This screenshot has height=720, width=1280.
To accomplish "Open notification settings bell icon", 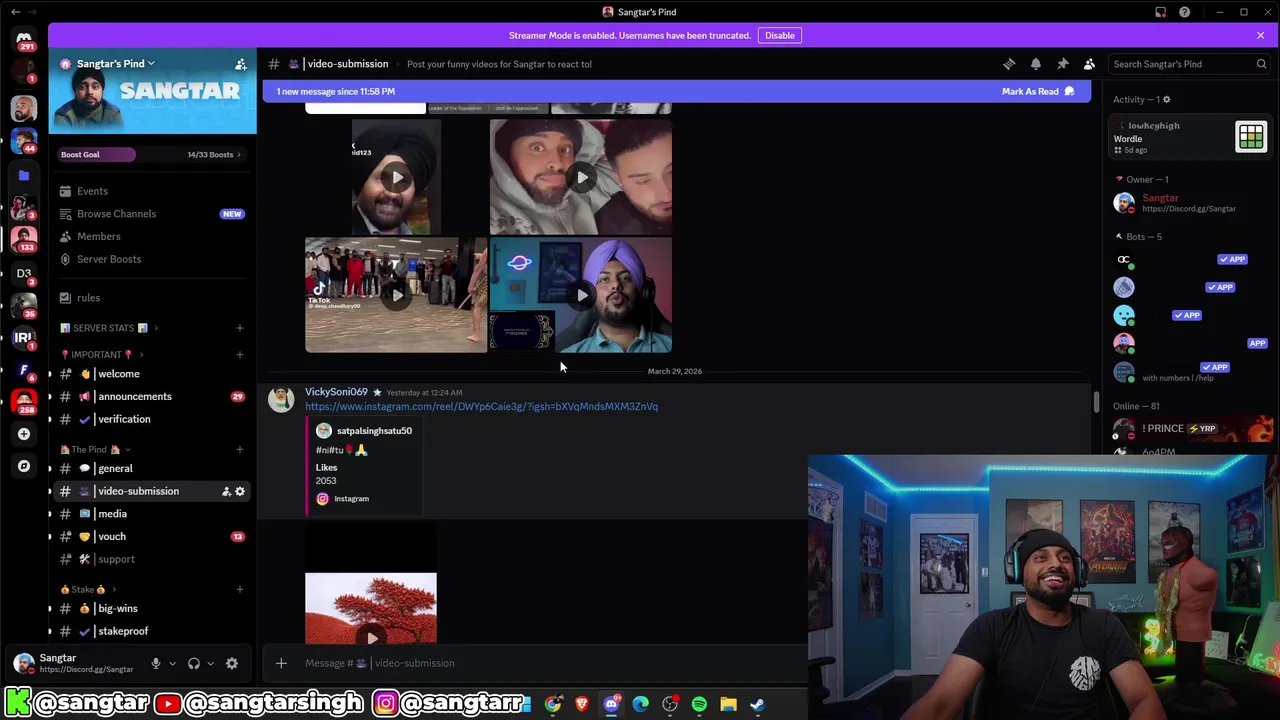I will click(x=1036, y=64).
